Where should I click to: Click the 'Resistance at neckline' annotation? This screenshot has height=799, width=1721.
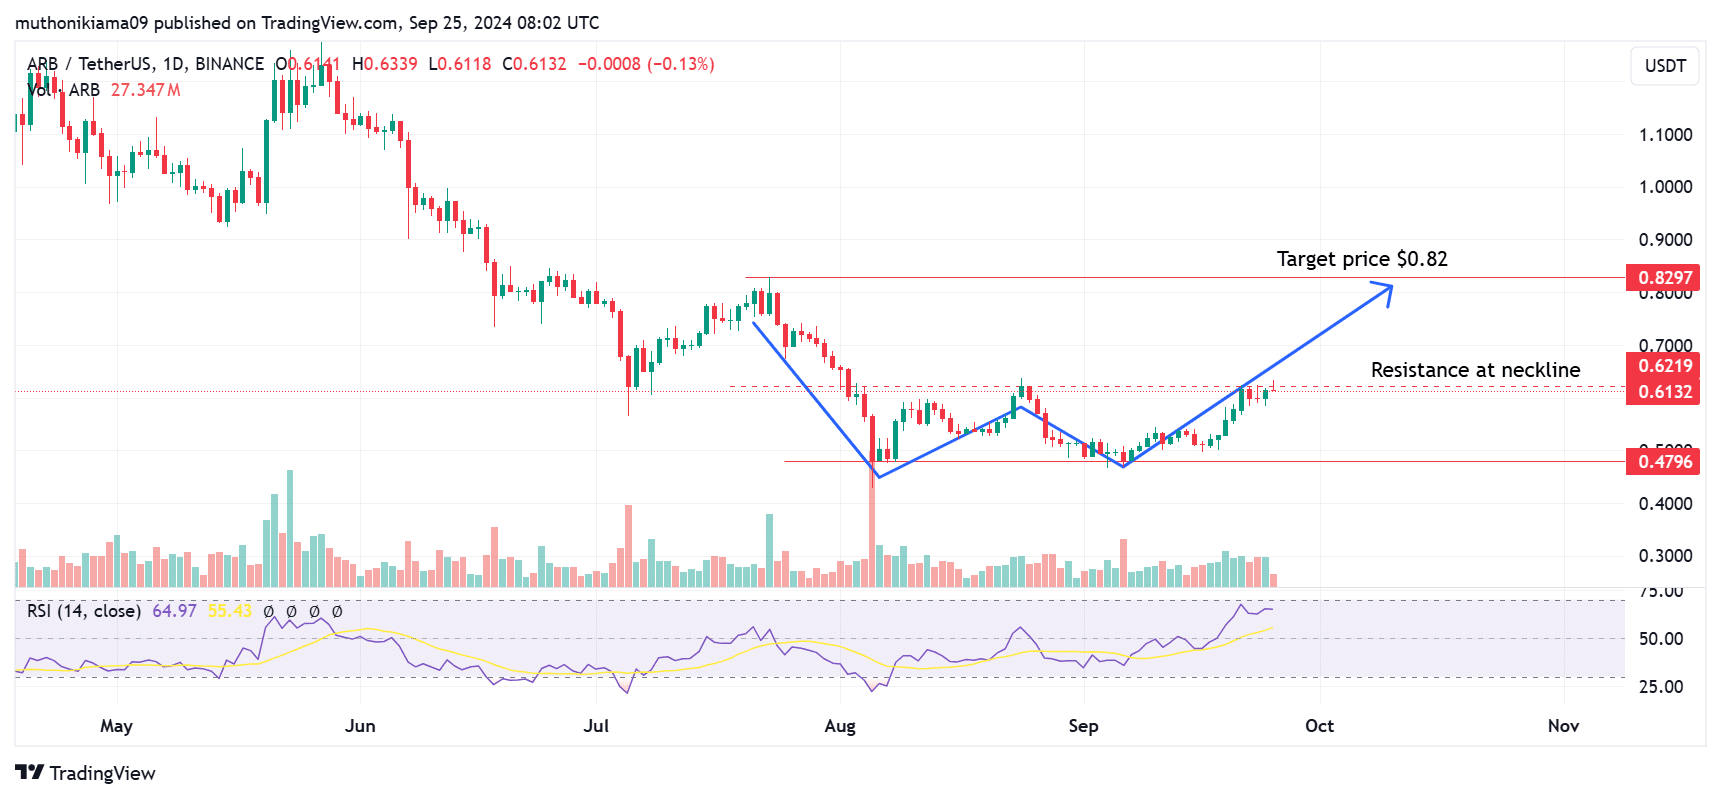1475,370
